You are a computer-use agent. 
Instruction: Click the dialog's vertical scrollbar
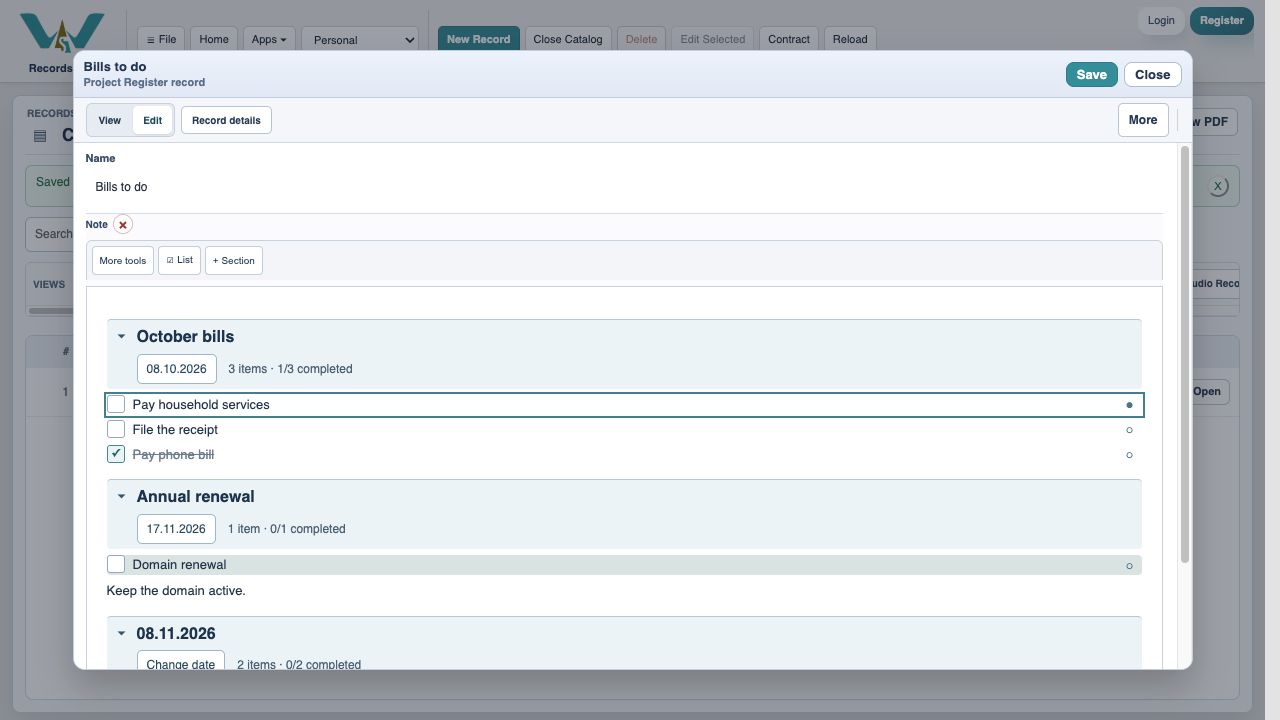(1185, 355)
